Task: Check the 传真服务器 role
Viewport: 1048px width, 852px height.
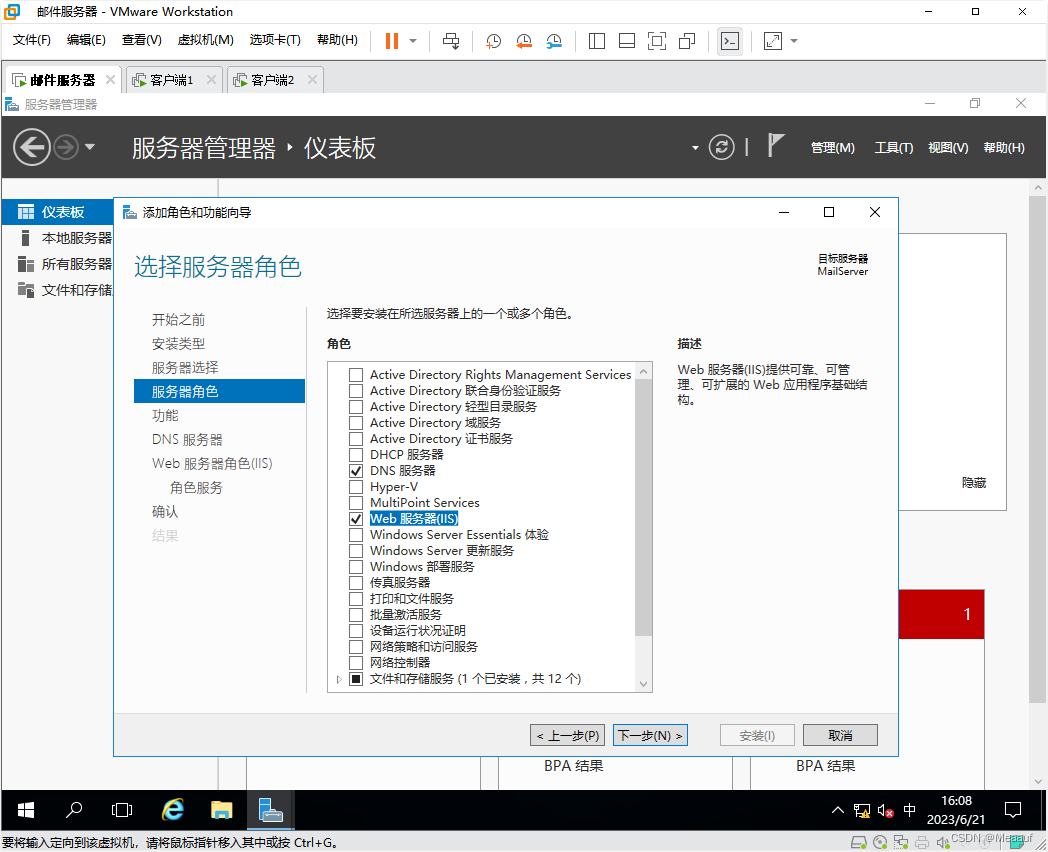Action: (356, 583)
